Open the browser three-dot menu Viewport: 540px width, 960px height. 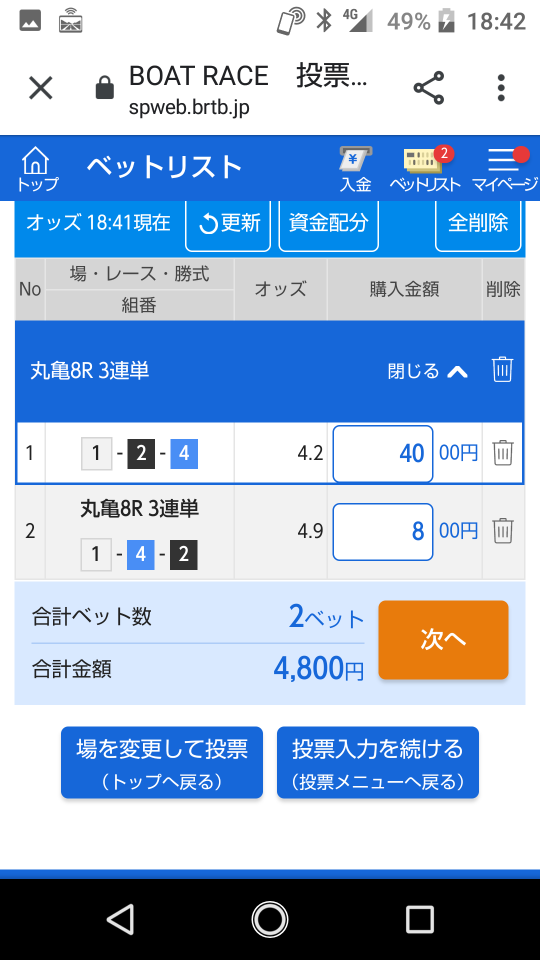pos(501,88)
